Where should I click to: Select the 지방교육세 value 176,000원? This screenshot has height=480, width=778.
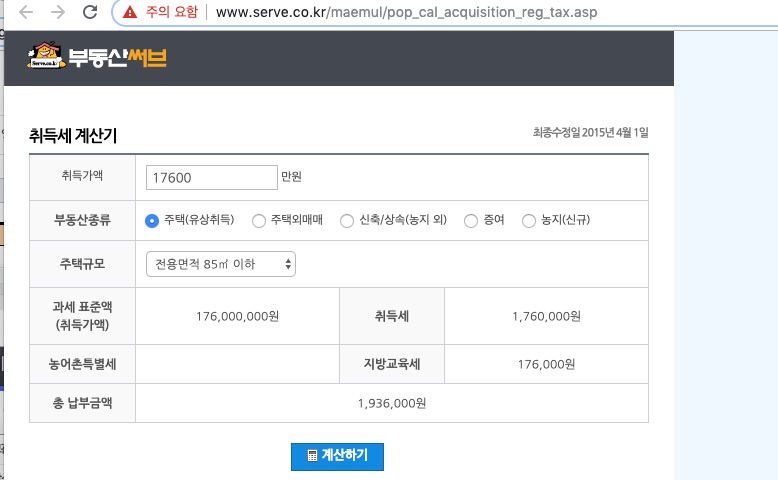point(546,364)
